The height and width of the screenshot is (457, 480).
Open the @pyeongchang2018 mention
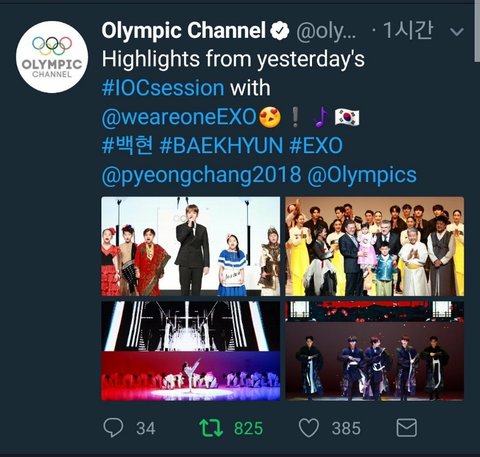(x=201, y=175)
